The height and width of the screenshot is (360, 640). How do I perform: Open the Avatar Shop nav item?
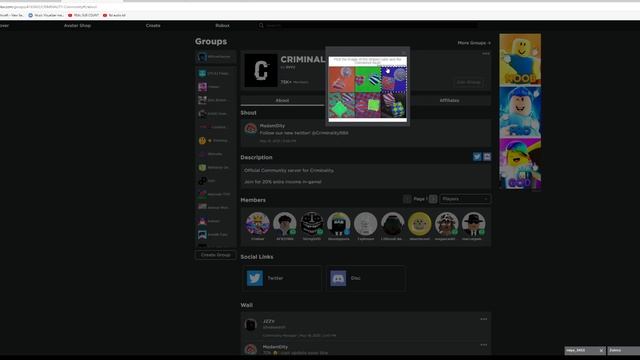click(x=77, y=25)
